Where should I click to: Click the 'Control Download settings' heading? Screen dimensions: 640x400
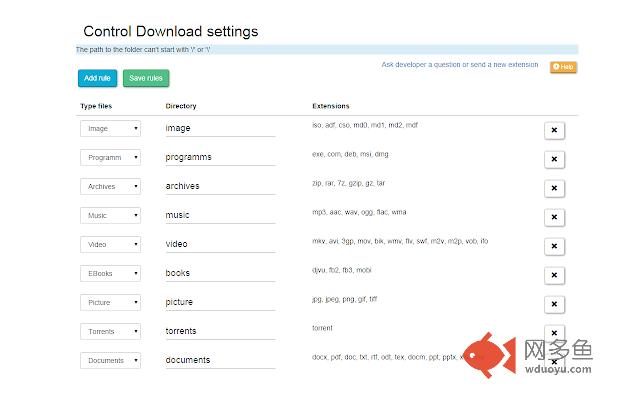[171, 31]
